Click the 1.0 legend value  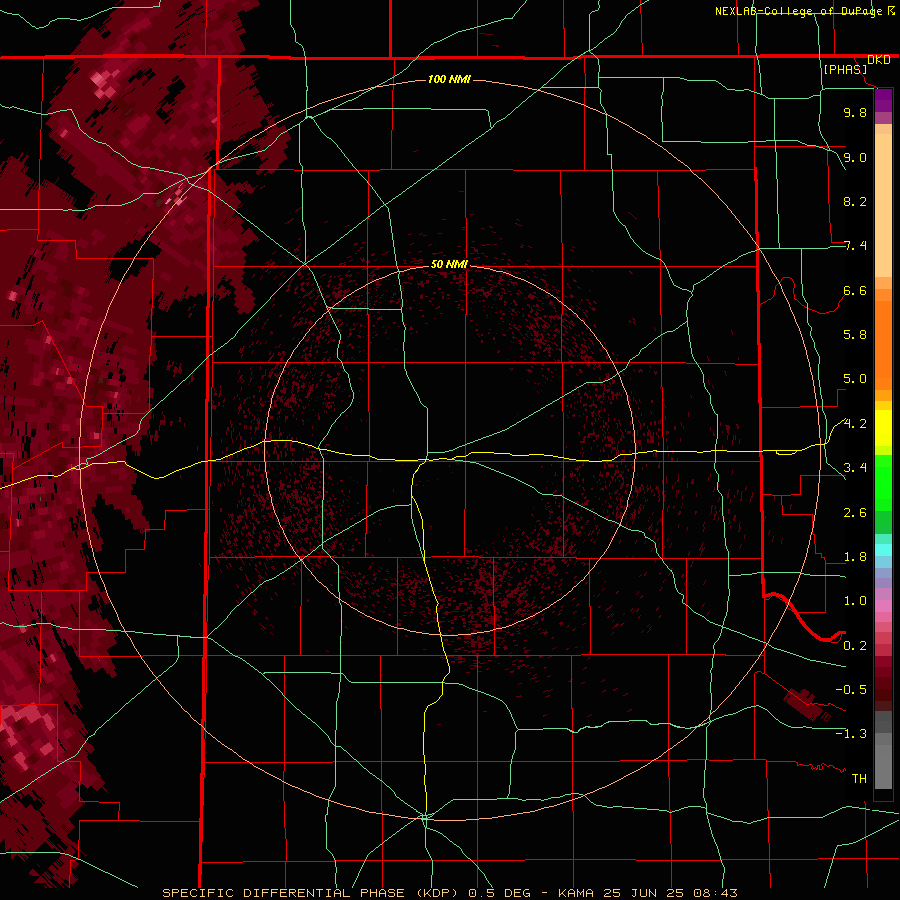point(855,601)
